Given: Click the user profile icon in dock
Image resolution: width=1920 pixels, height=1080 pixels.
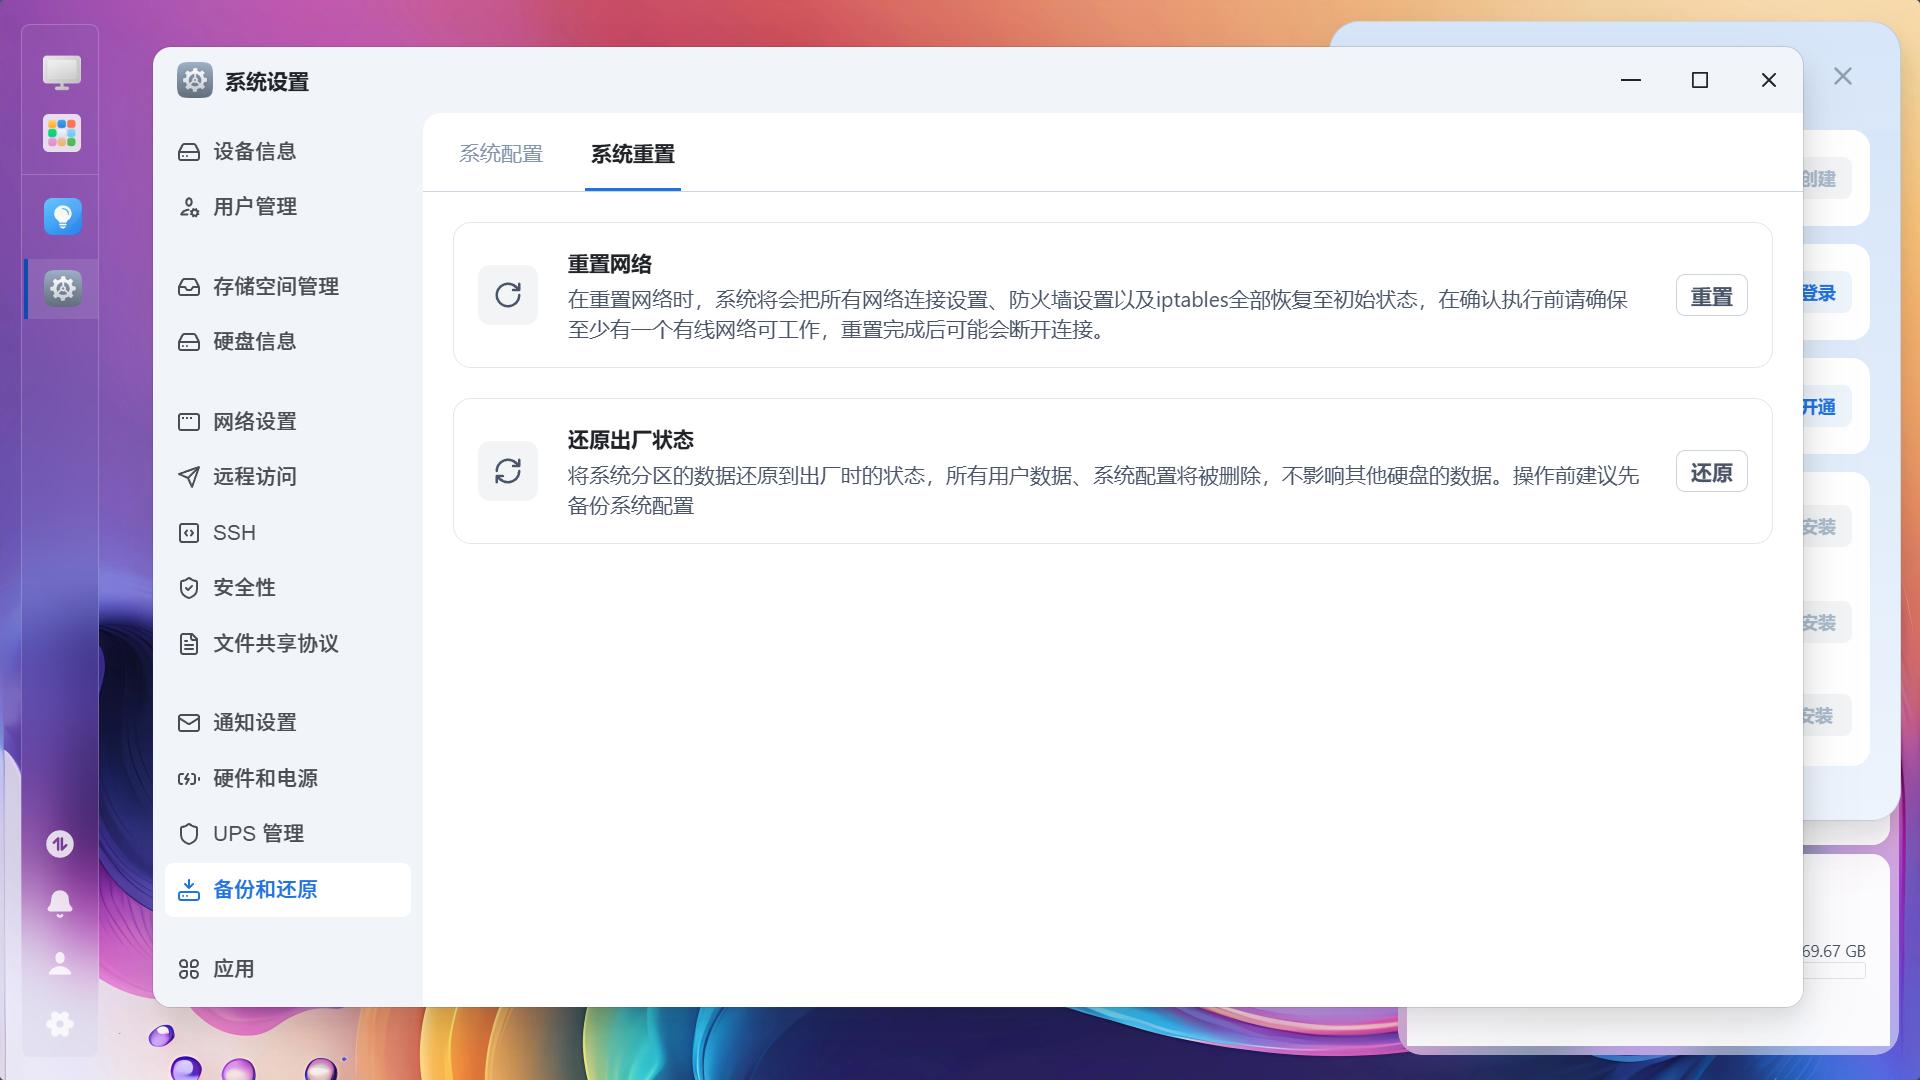Looking at the screenshot, I should coord(60,963).
